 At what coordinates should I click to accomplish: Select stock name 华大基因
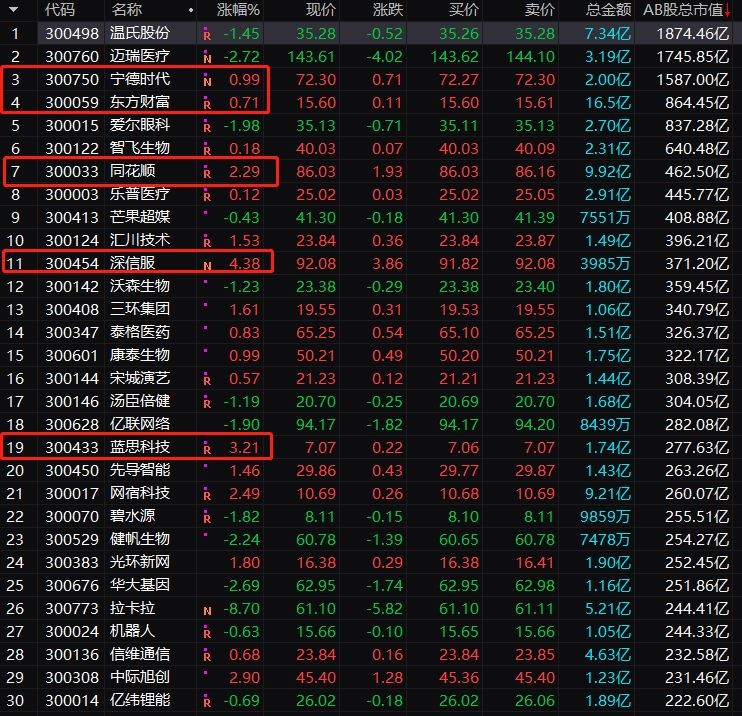coord(140,585)
